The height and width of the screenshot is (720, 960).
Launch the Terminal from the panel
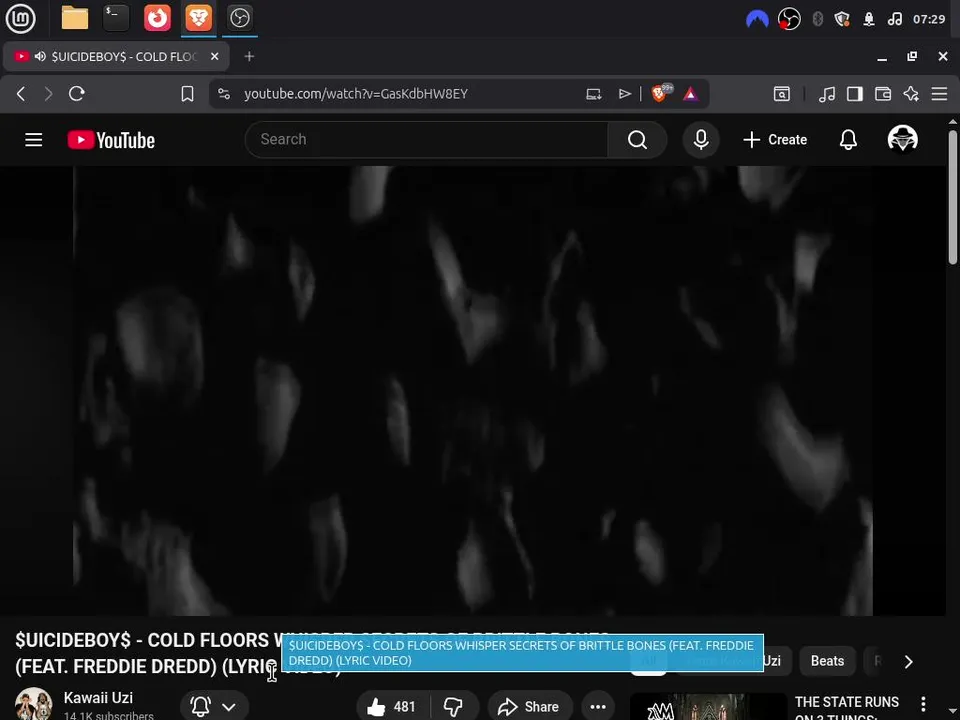click(x=116, y=18)
